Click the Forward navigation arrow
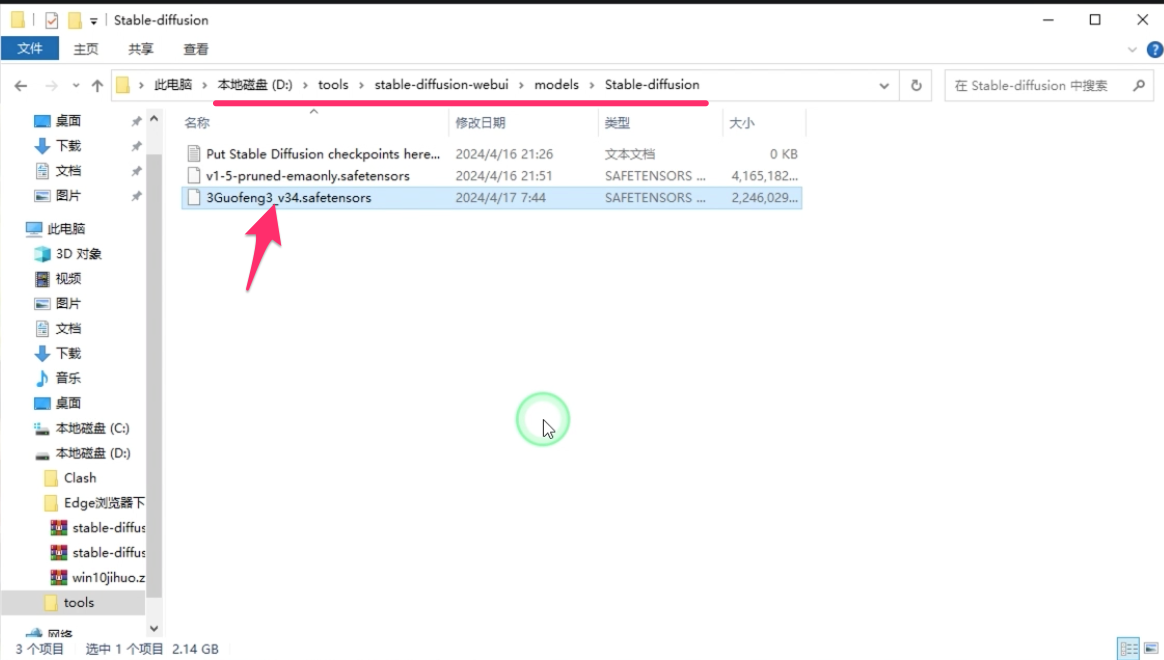This screenshot has width=1164, height=660. pyautogui.click(x=51, y=86)
